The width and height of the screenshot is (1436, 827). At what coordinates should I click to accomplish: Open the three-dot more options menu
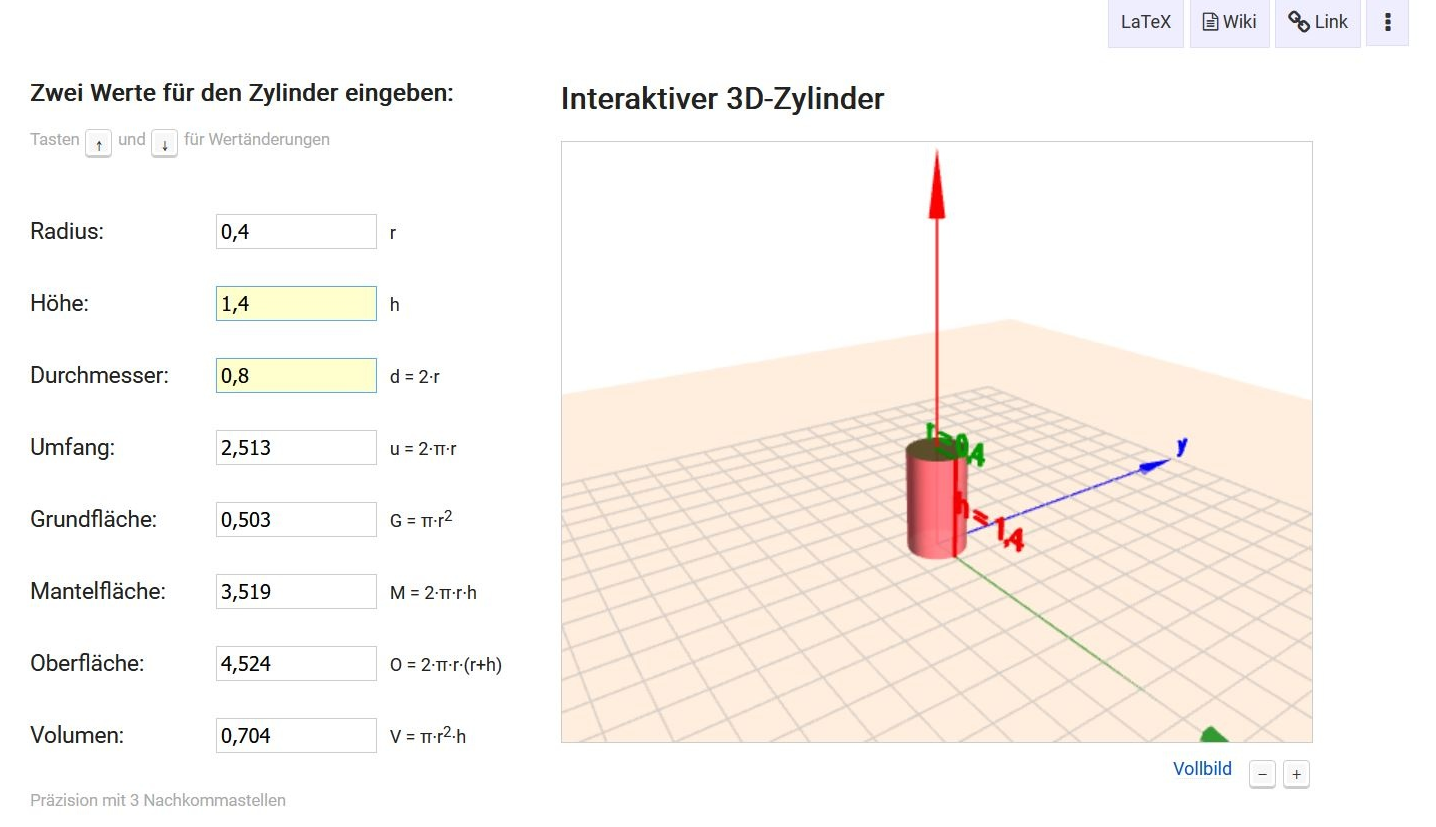1387,22
